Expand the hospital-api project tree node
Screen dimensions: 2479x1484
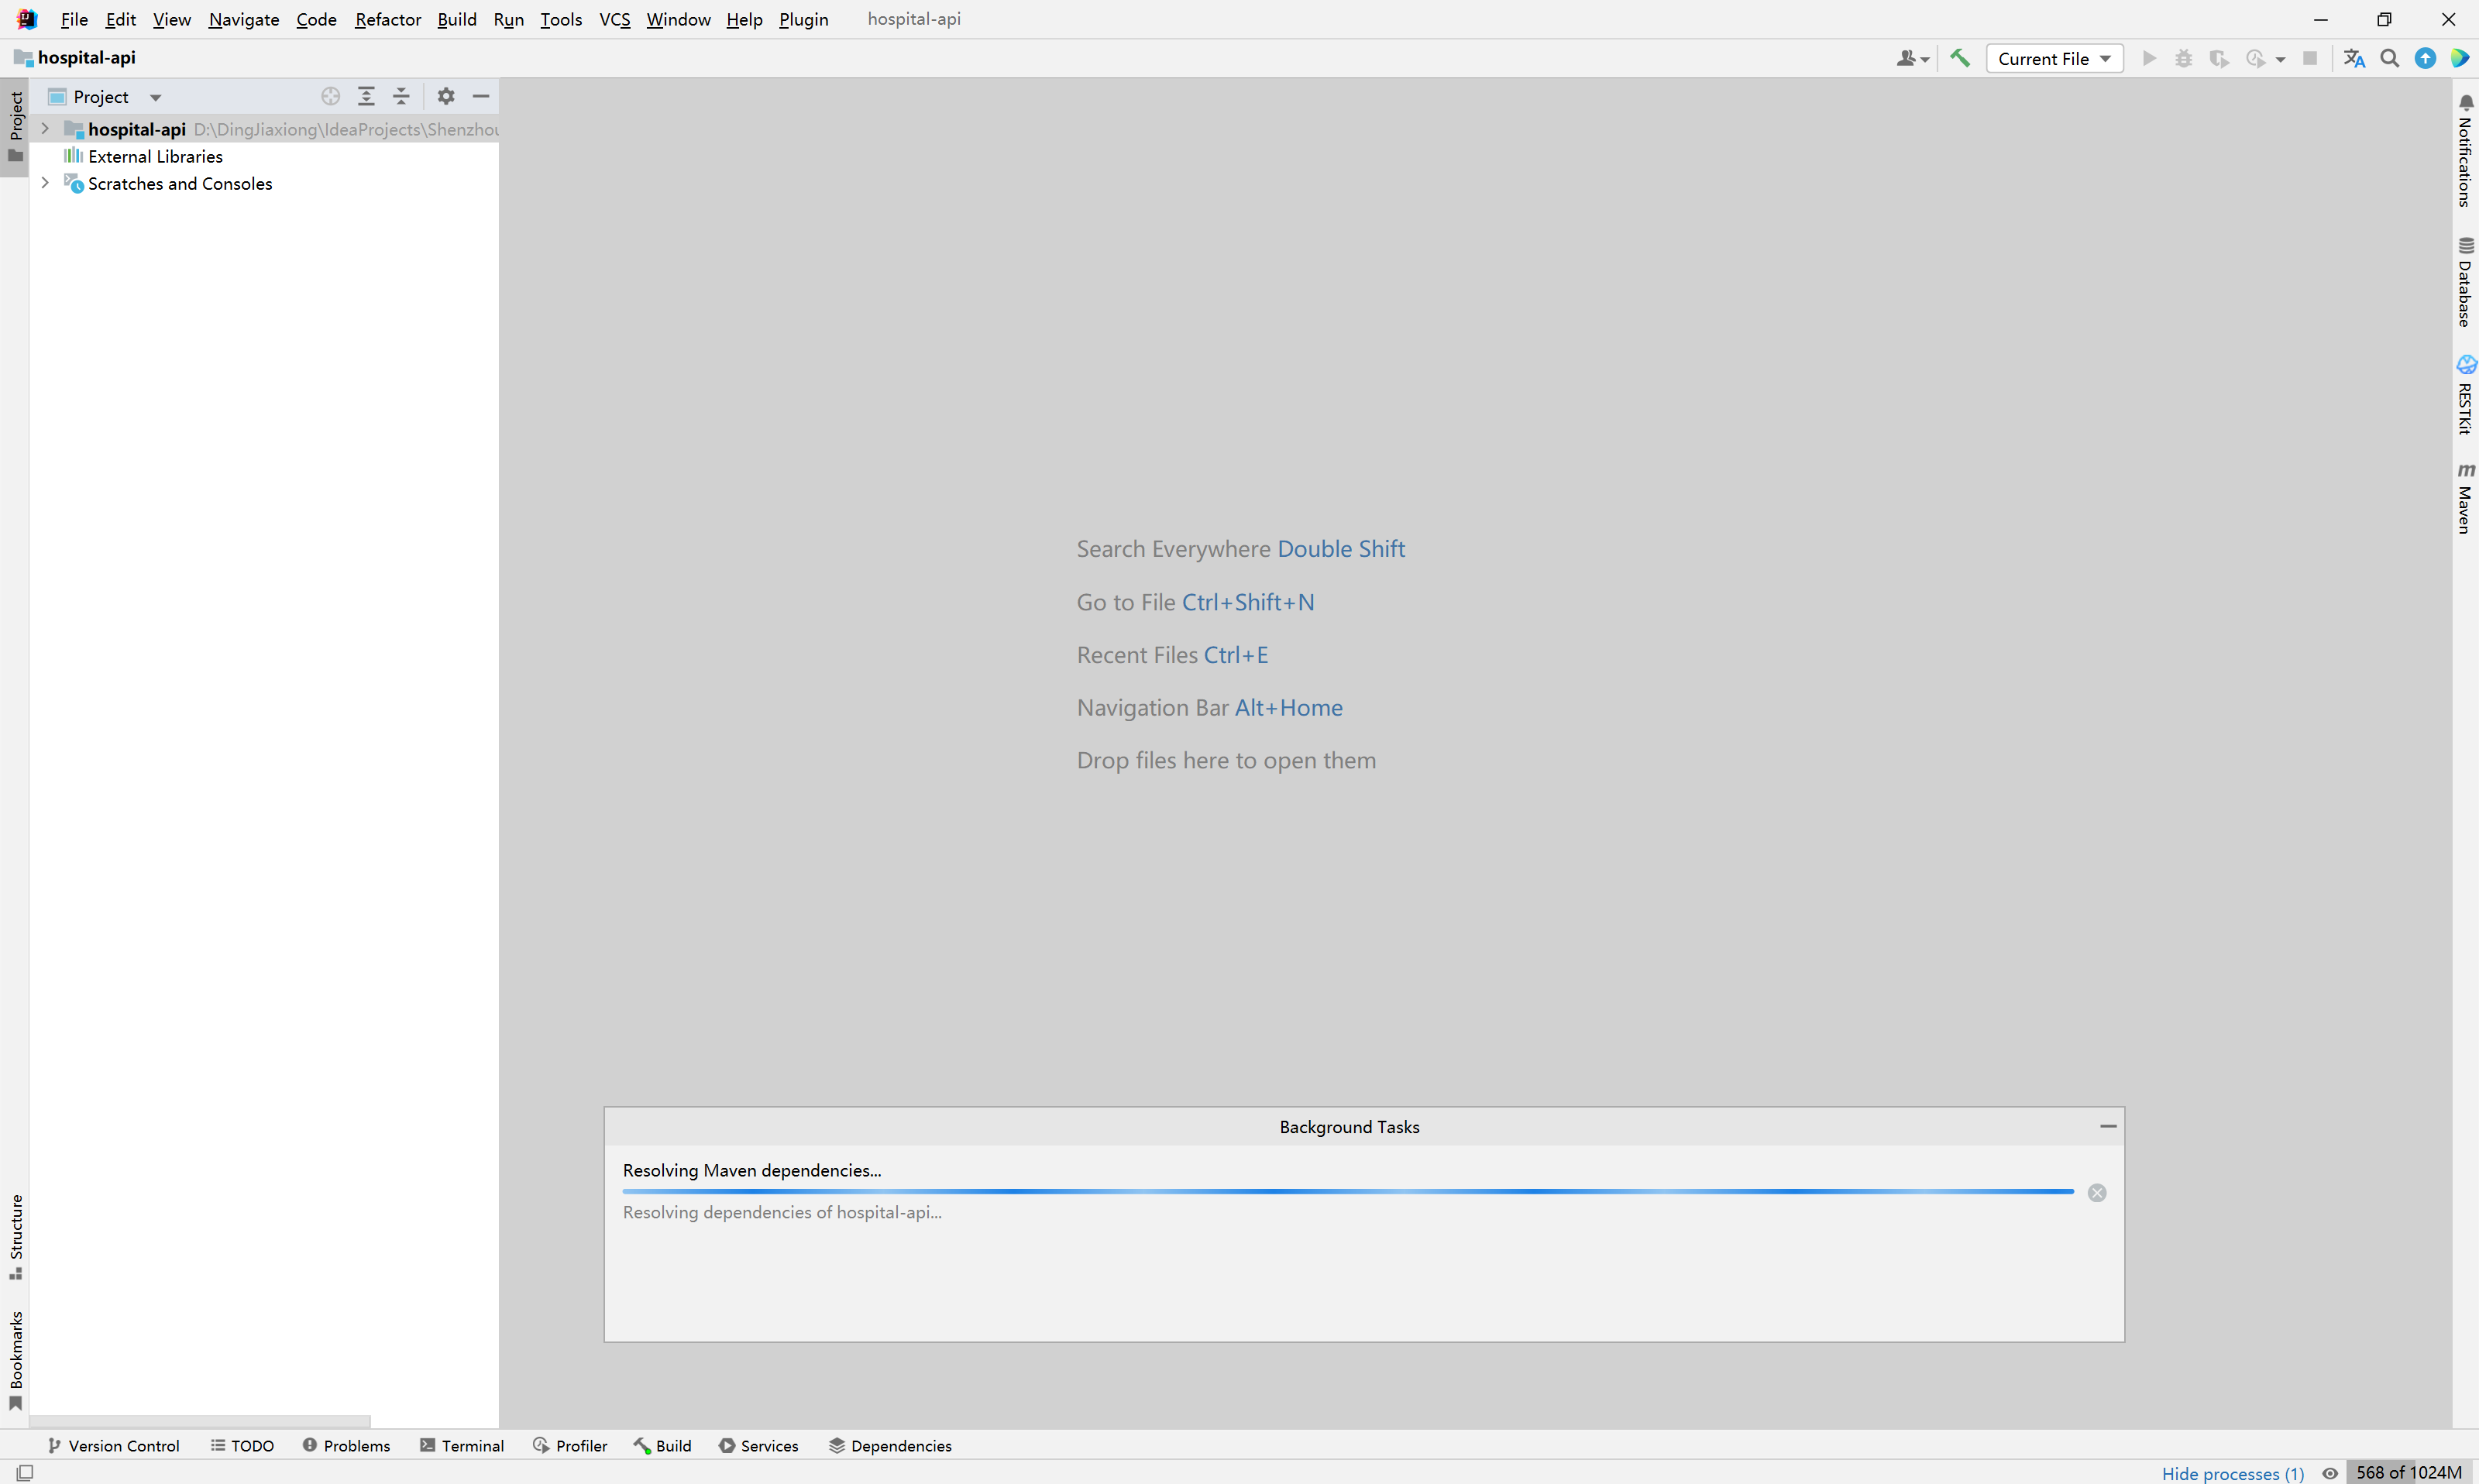coord(43,127)
